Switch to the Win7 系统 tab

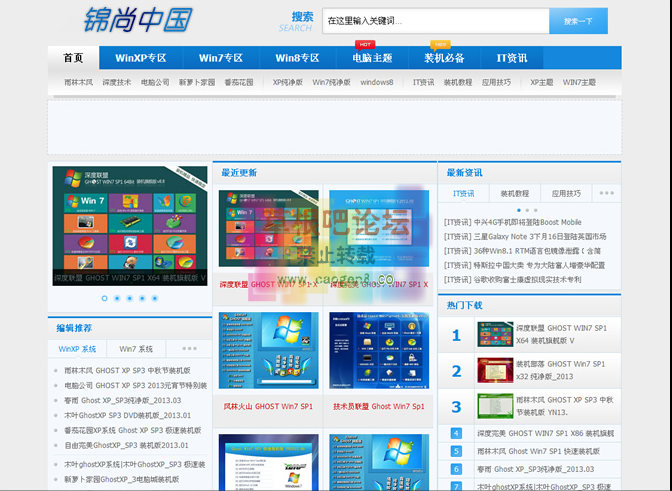[136, 349]
